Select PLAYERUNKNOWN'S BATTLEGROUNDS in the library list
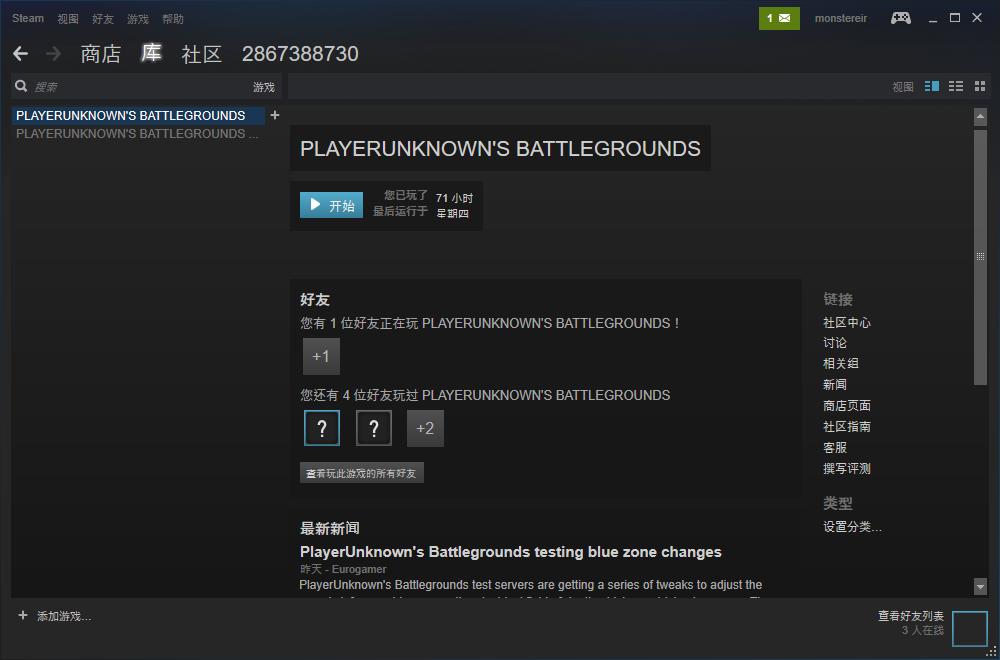The width and height of the screenshot is (1000, 660). [138, 115]
